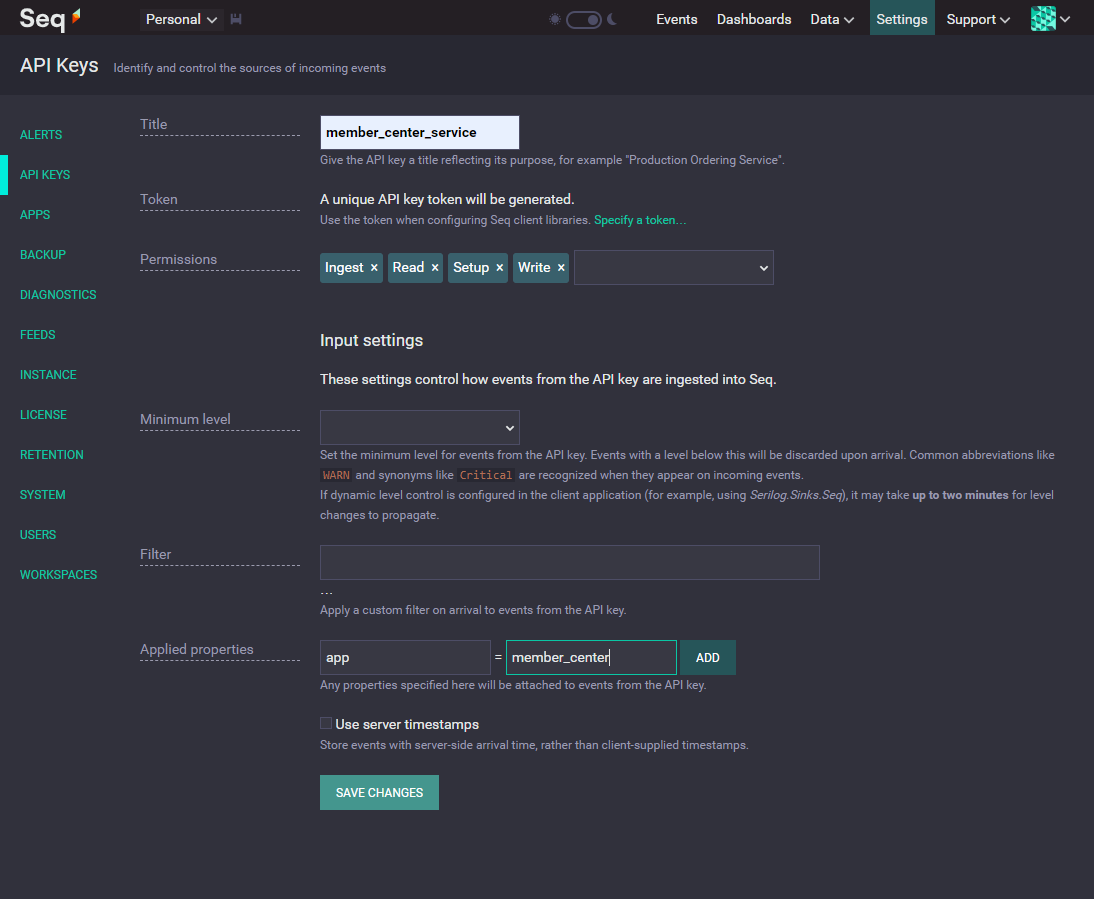Click the Minimum level field label
1094x899 pixels.
click(x=185, y=419)
